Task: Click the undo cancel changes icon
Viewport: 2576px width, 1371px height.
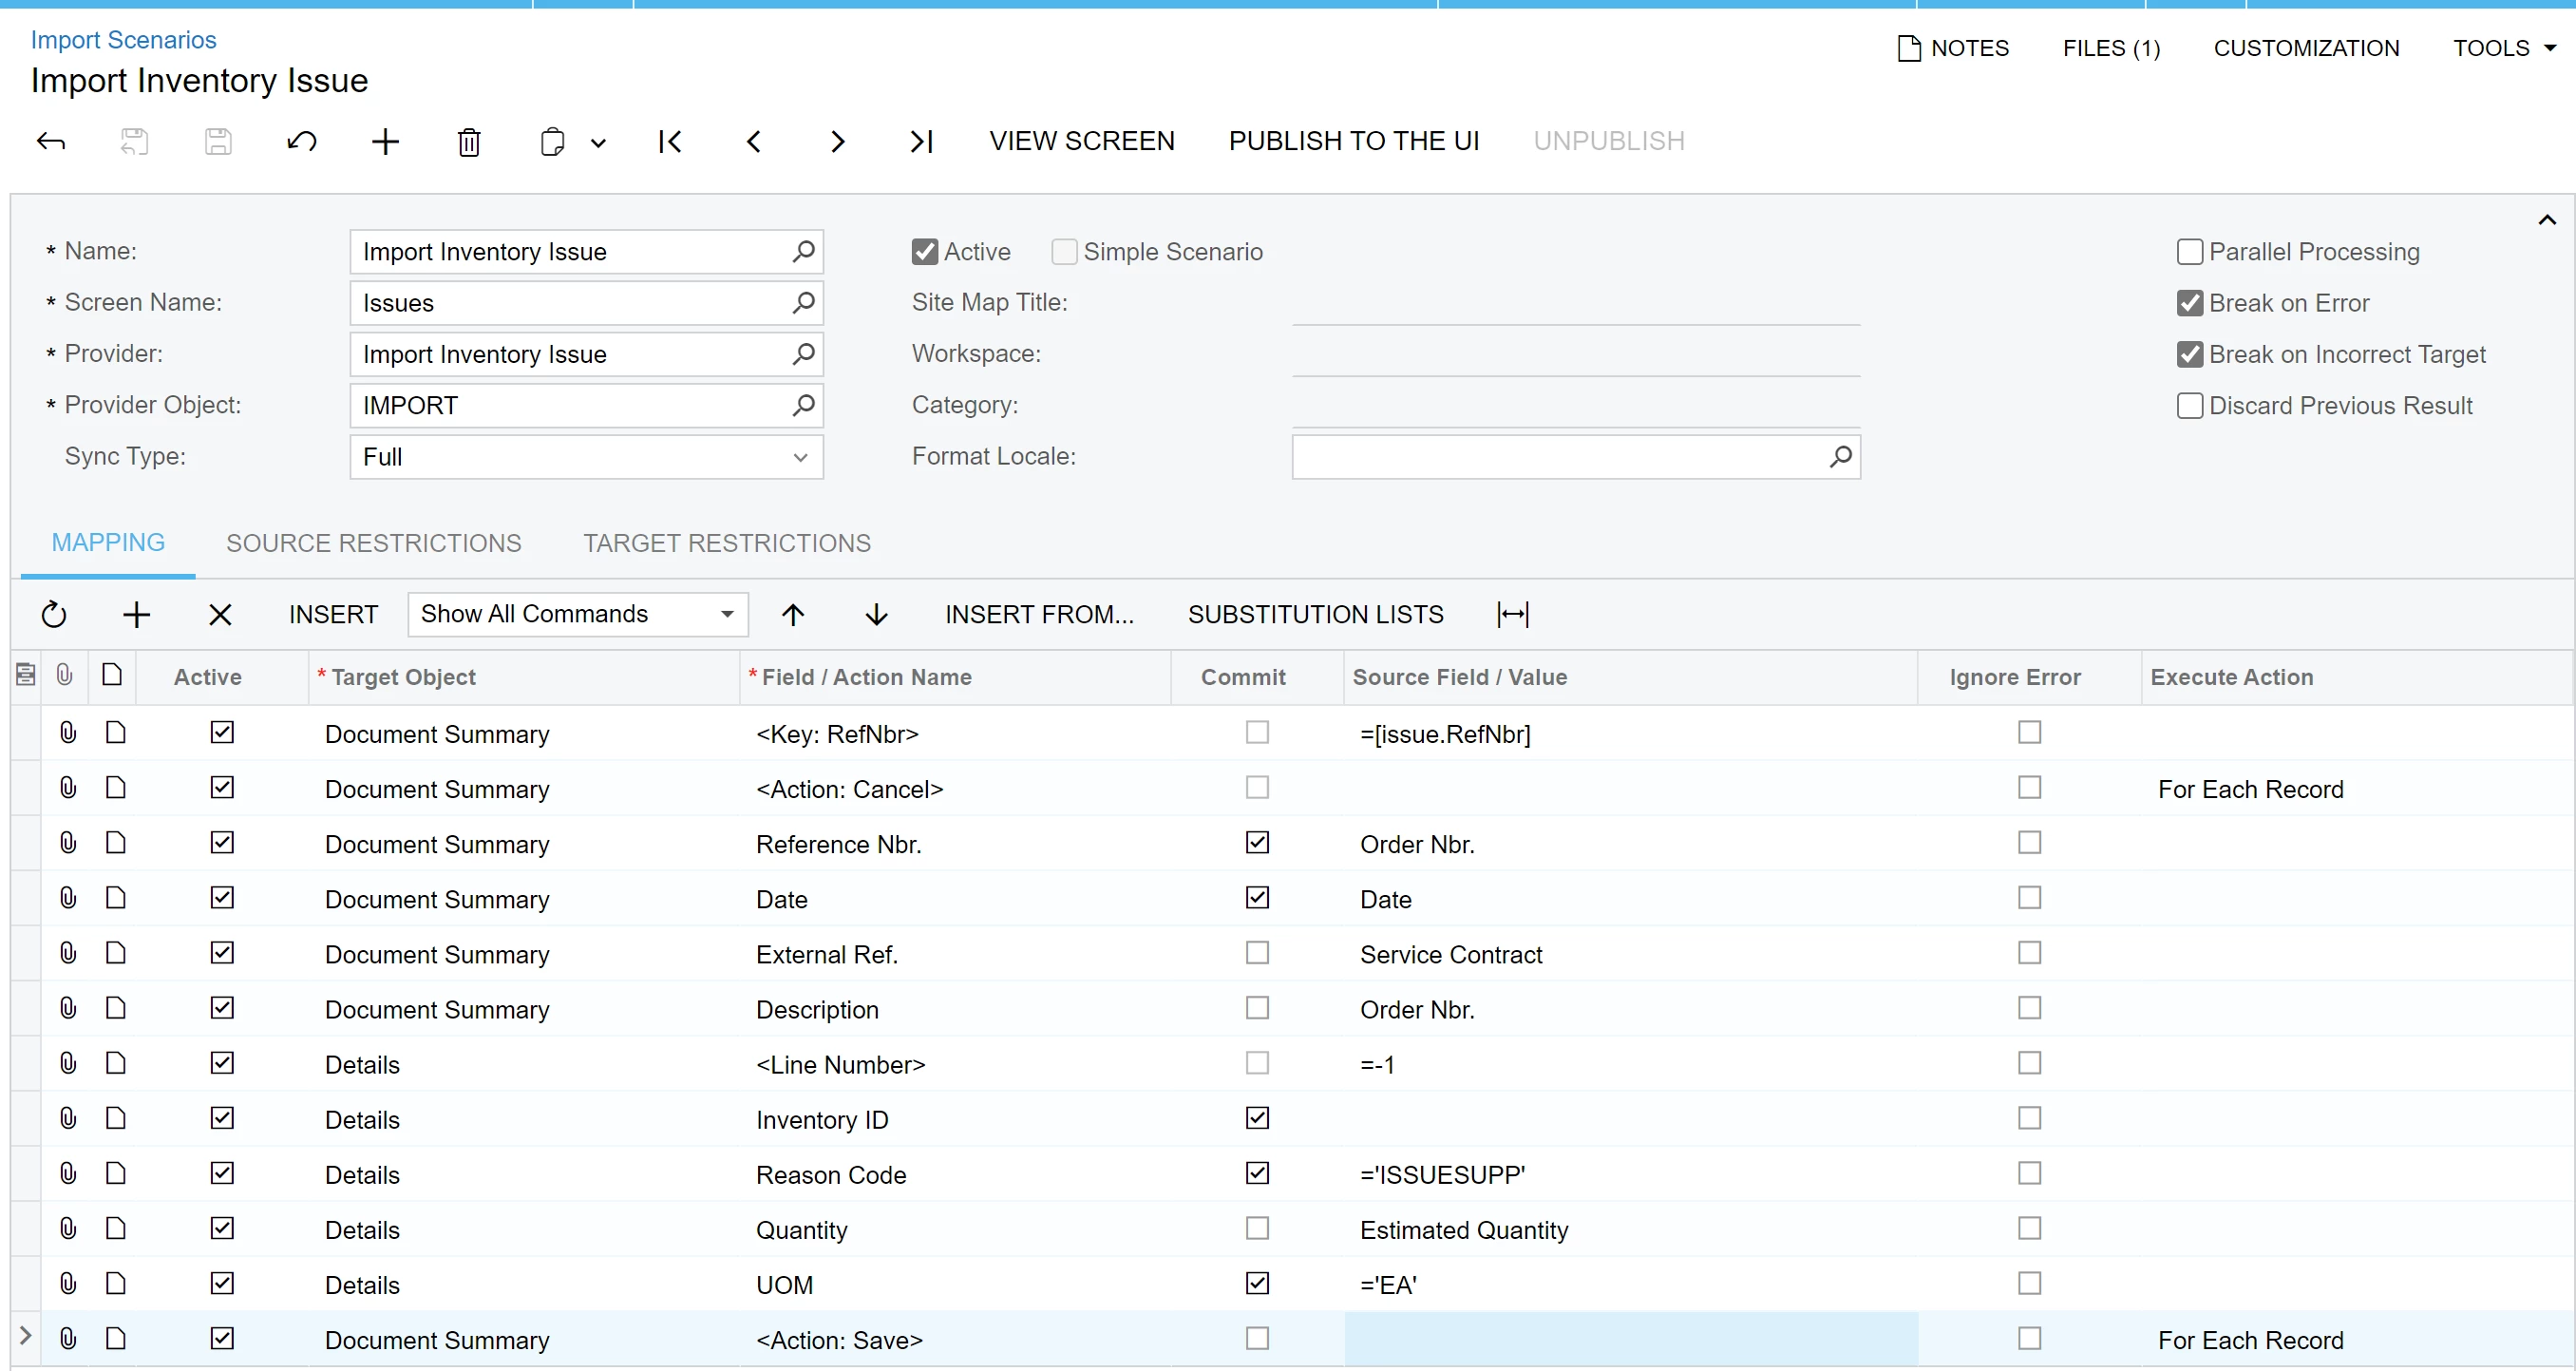Action: click(x=301, y=142)
